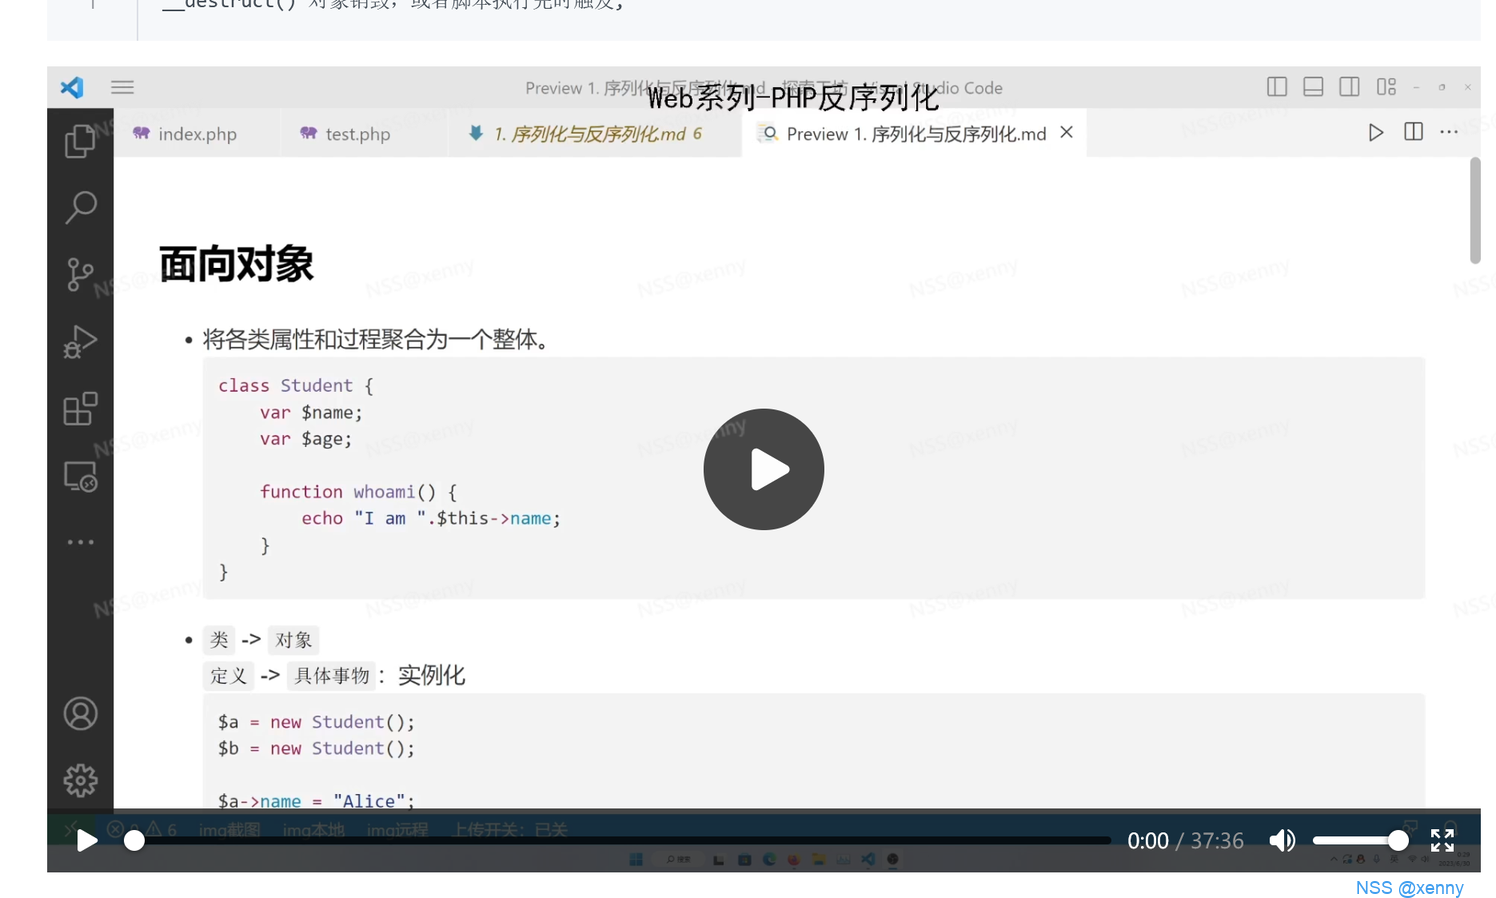Open the Explorer files icon in sidebar
This screenshot has height=898, width=1496.
coord(80,141)
